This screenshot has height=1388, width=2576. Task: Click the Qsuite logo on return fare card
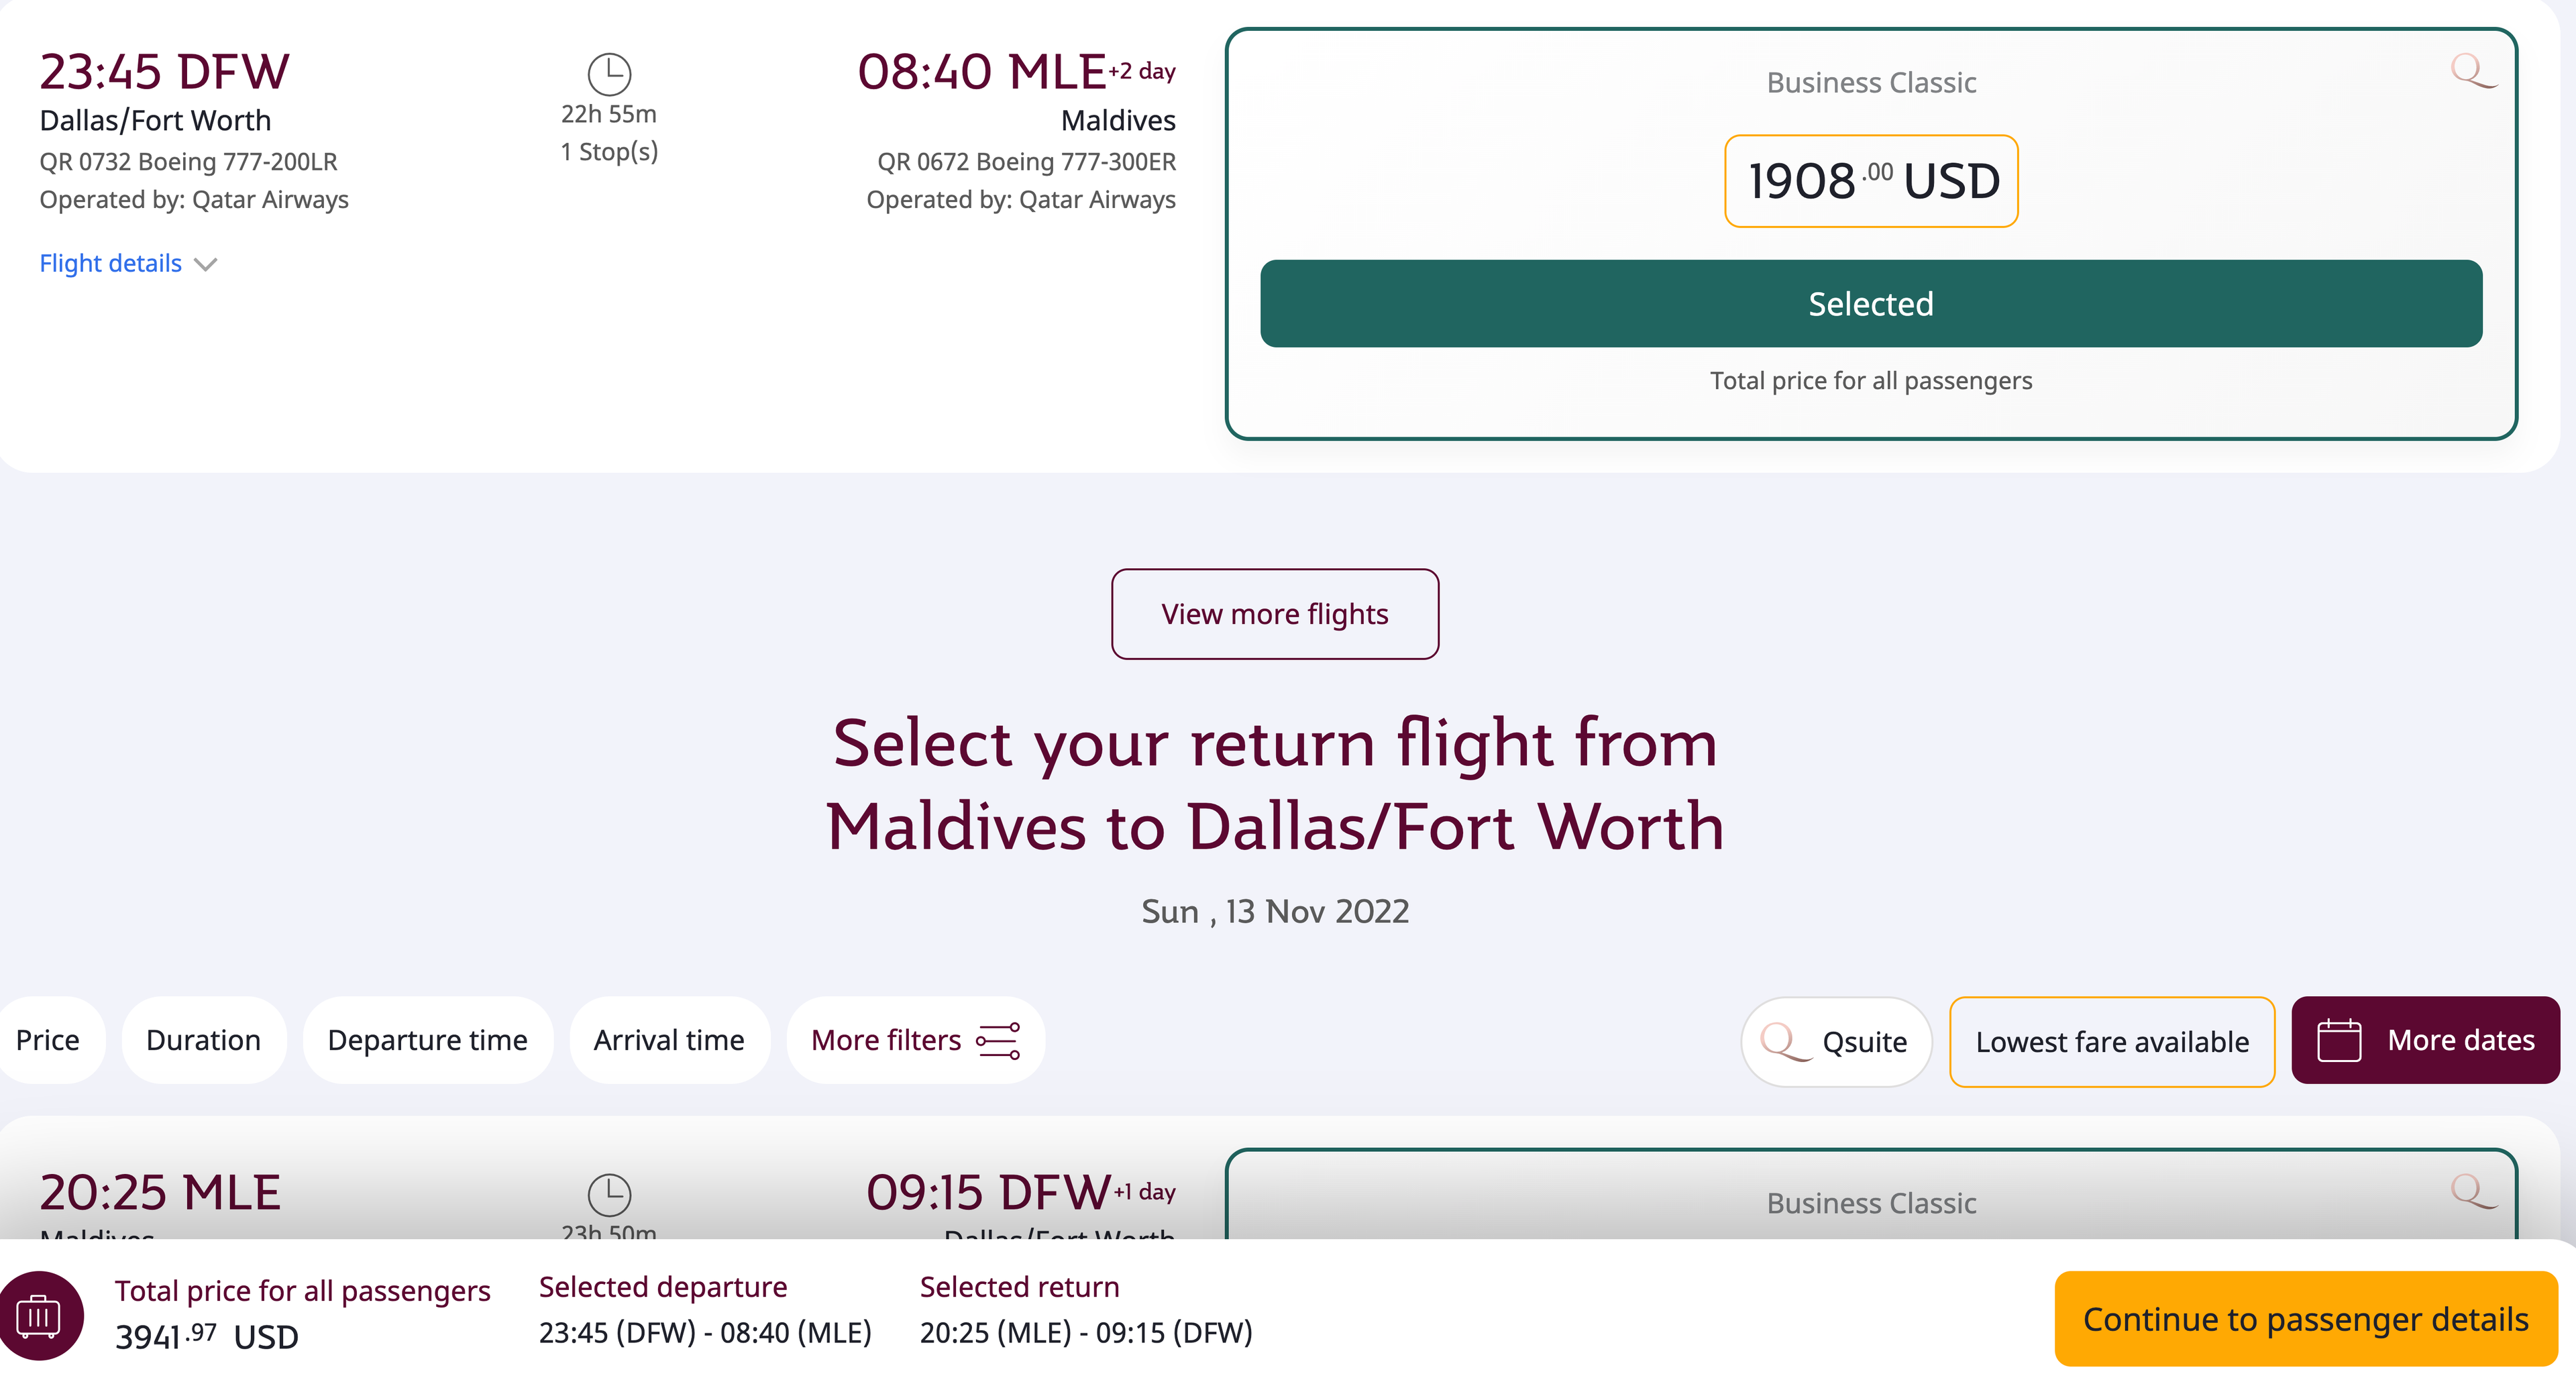[2472, 1191]
